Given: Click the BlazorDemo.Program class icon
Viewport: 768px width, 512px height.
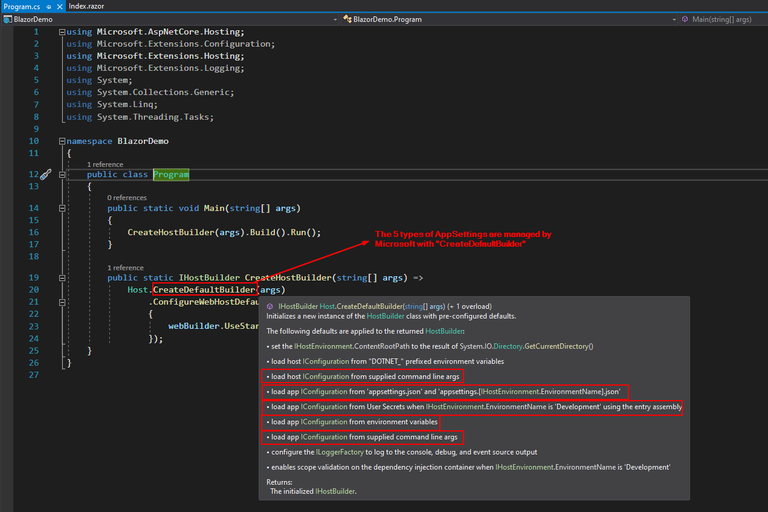Looking at the screenshot, I should (346, 19).
